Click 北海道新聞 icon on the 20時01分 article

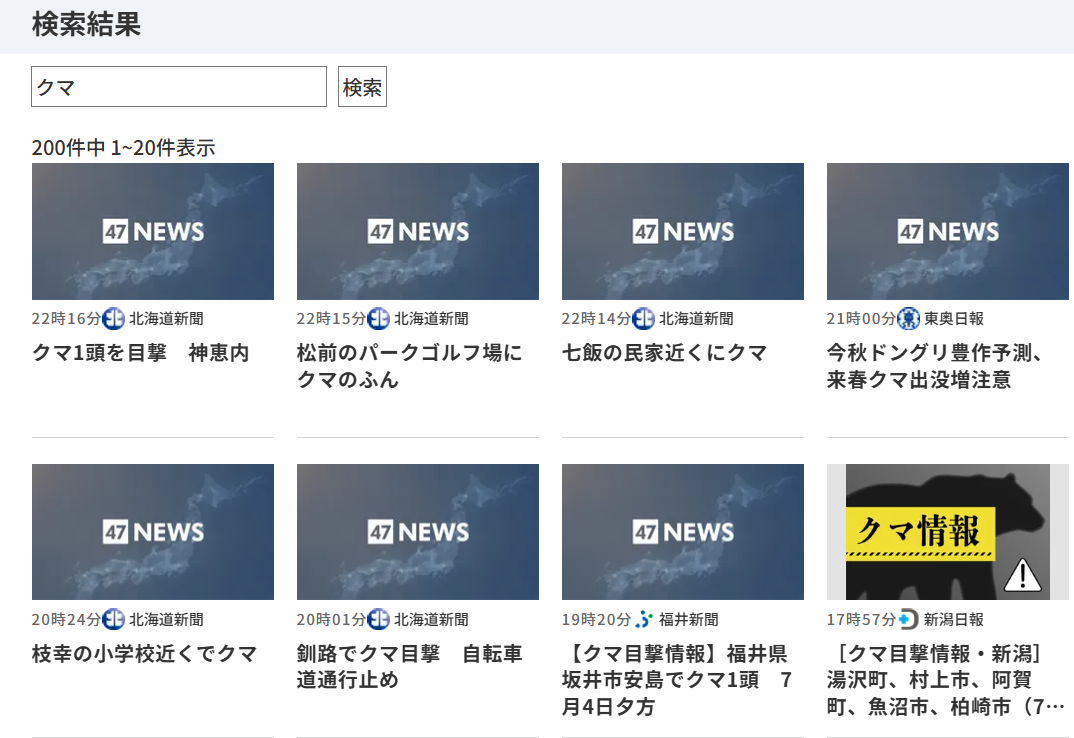tap(378, 619)
